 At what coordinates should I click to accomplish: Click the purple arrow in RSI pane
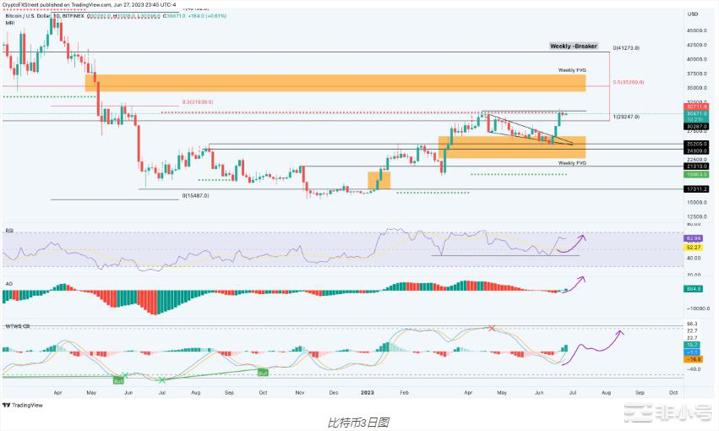[576, 239]
